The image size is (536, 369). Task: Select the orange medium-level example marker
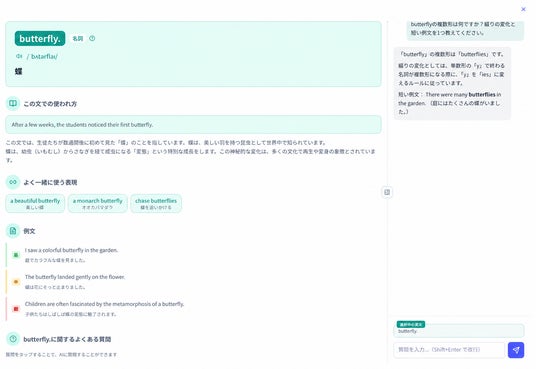(16, 282)
